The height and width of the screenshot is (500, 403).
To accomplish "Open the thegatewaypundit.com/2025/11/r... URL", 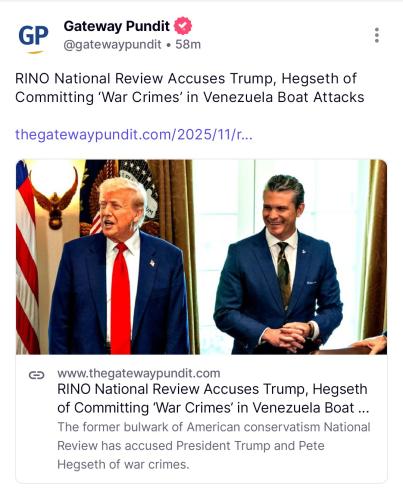I will tap(134, 135).
